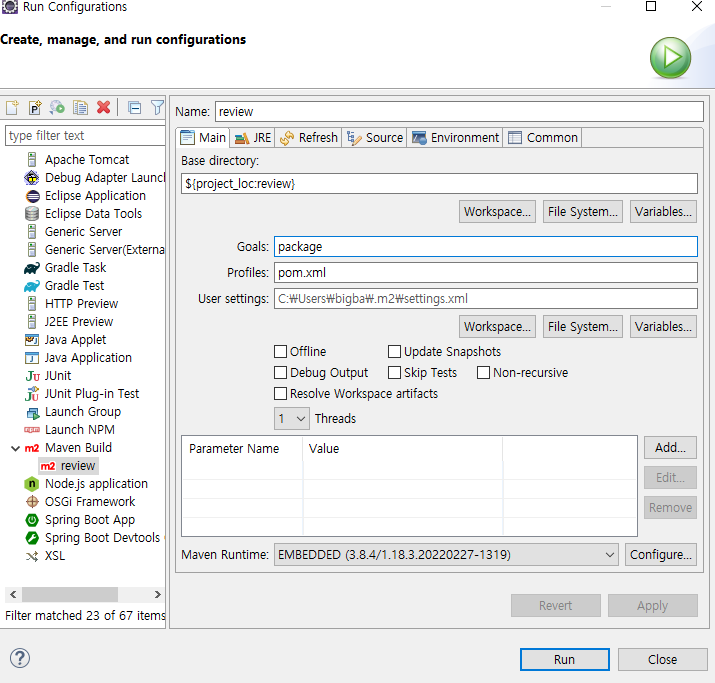
Task: Toggle Non-recursive checkbox
Action: point(483,373)
